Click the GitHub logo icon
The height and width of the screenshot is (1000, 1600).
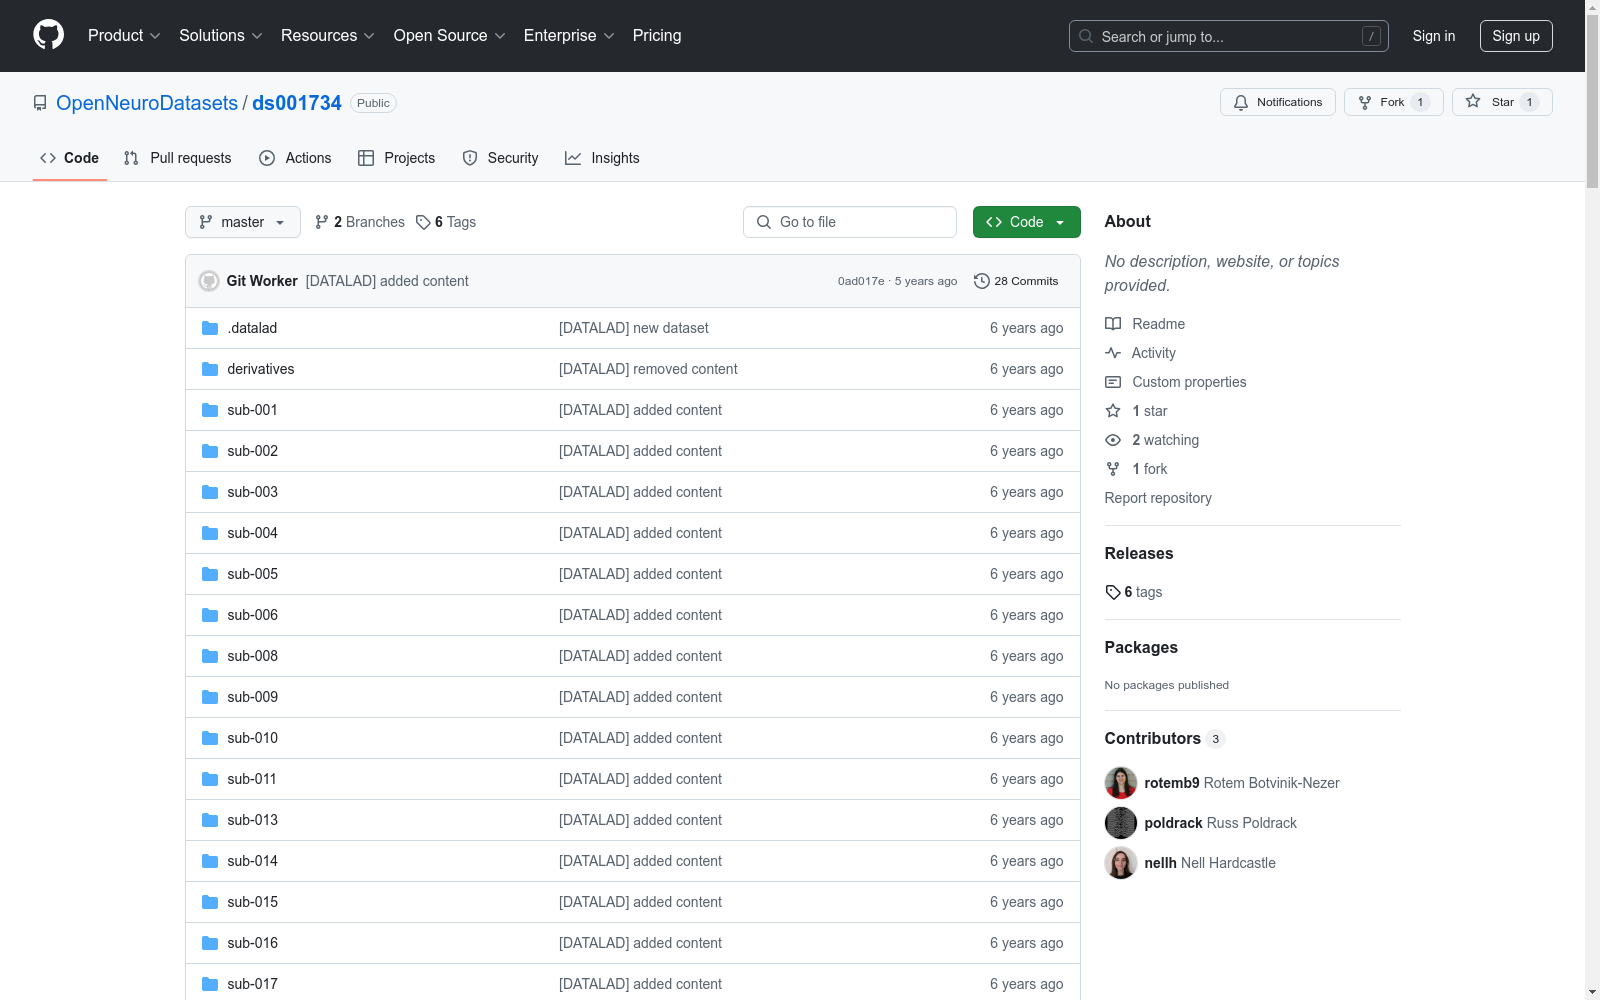point(48,35)
